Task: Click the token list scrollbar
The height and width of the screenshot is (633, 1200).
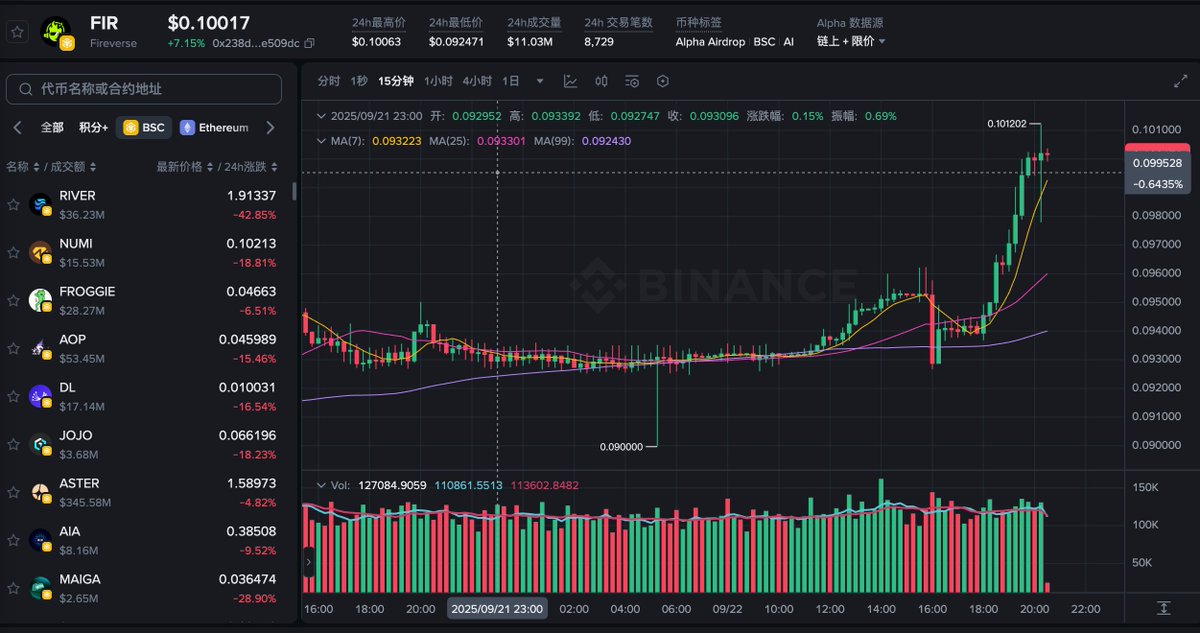Action: (293, 190)
